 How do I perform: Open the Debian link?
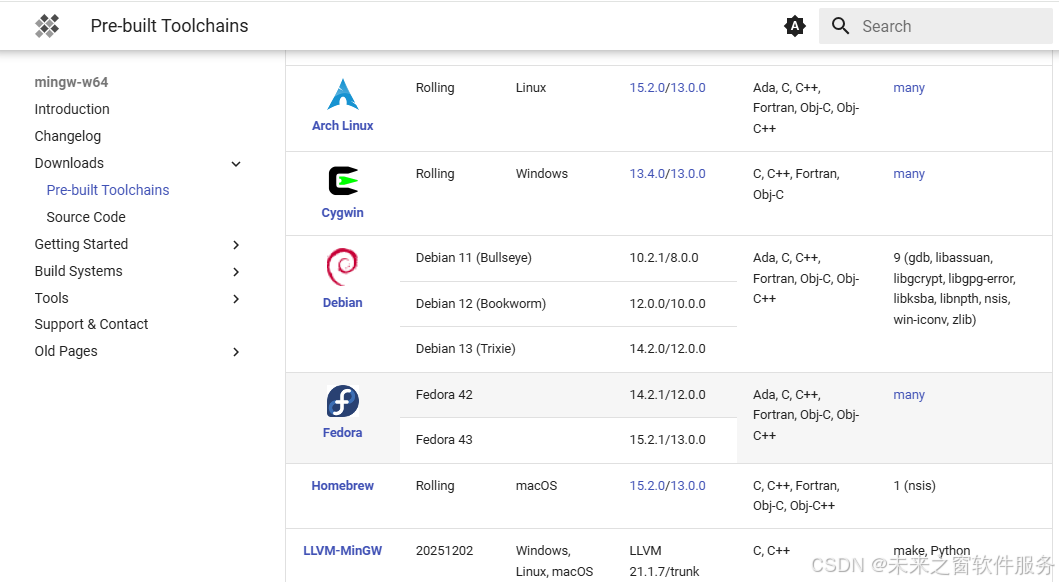(342, 302)
